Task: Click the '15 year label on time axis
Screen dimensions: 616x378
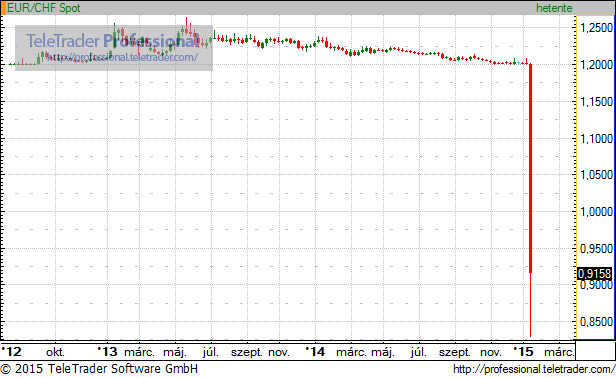Action: (523, 352)
